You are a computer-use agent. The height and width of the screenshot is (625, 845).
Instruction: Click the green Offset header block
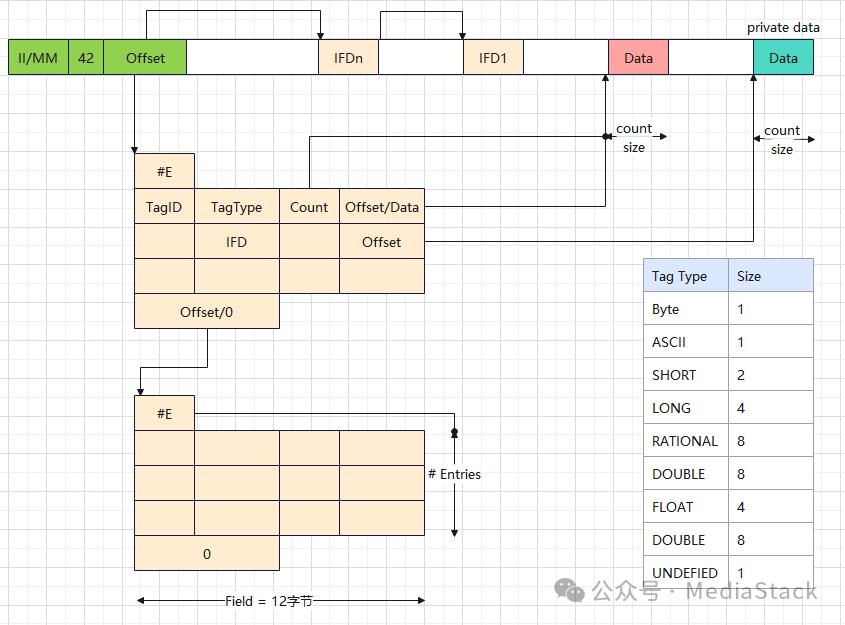coord(145,57)
